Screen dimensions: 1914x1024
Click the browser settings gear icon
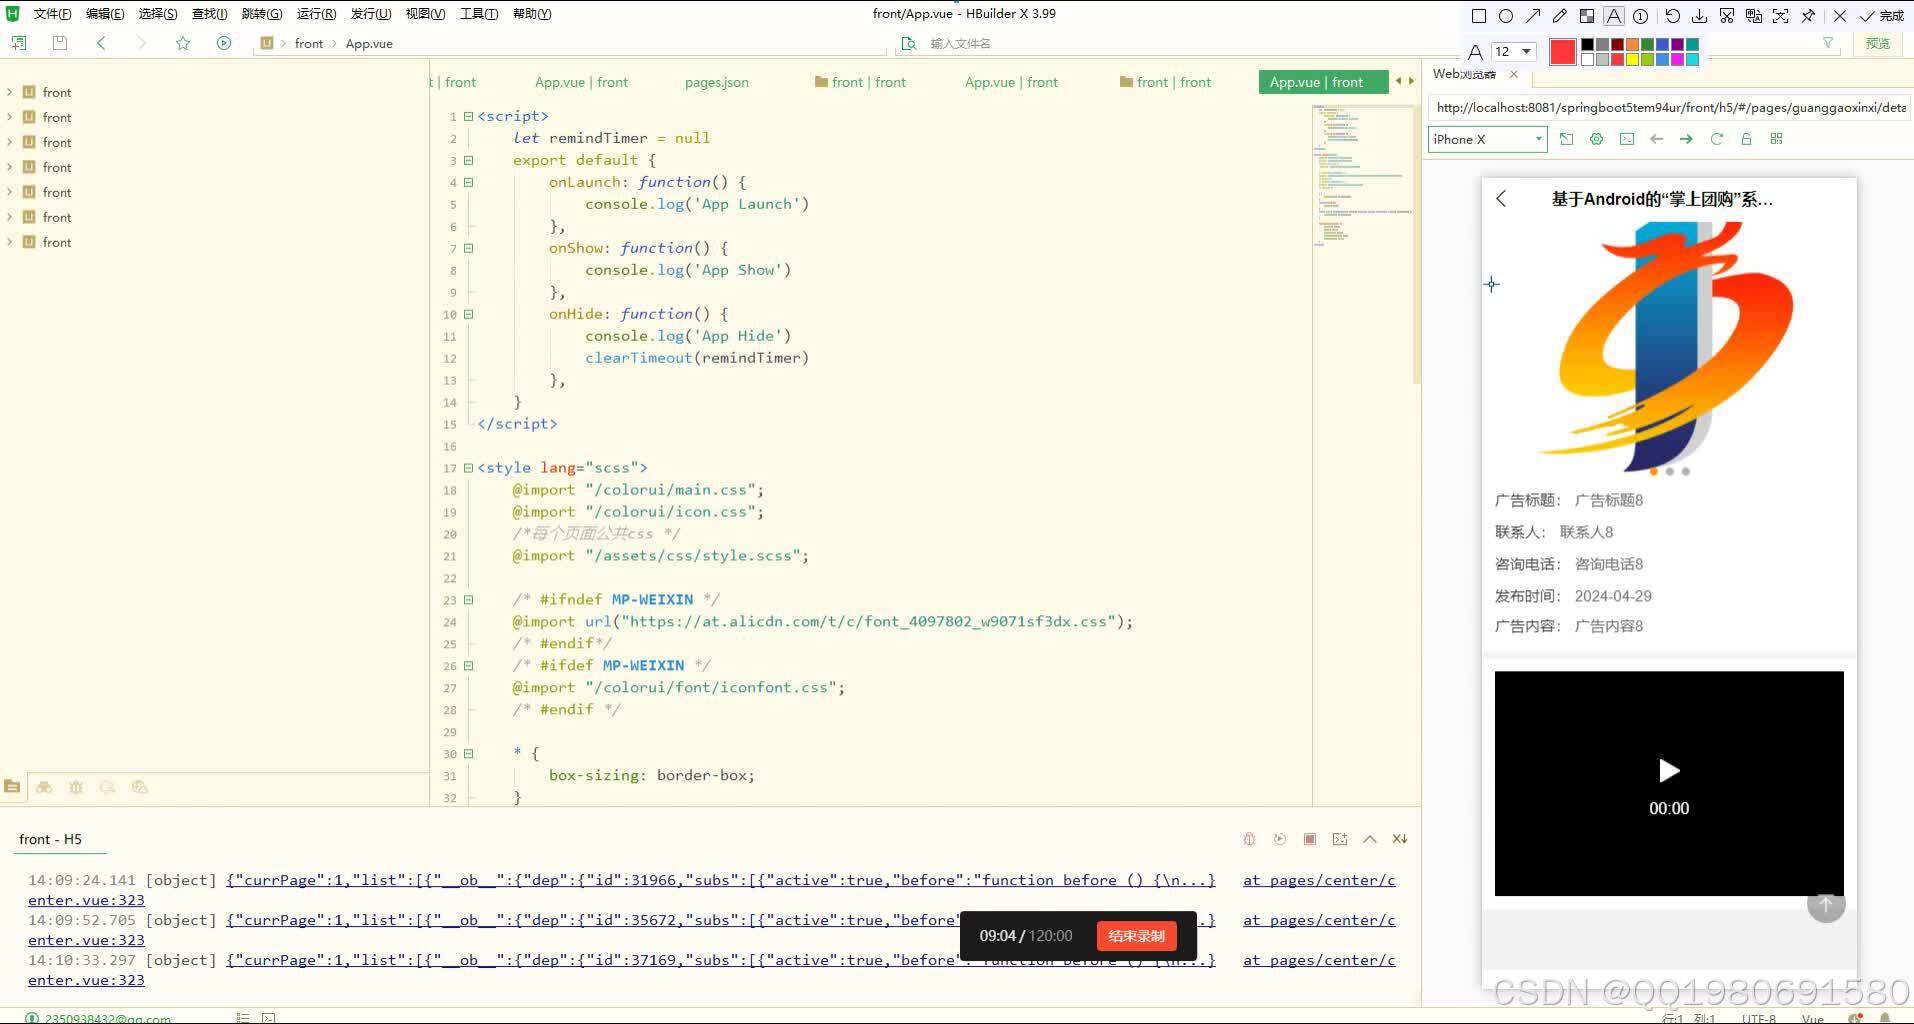pos(1597,139)
